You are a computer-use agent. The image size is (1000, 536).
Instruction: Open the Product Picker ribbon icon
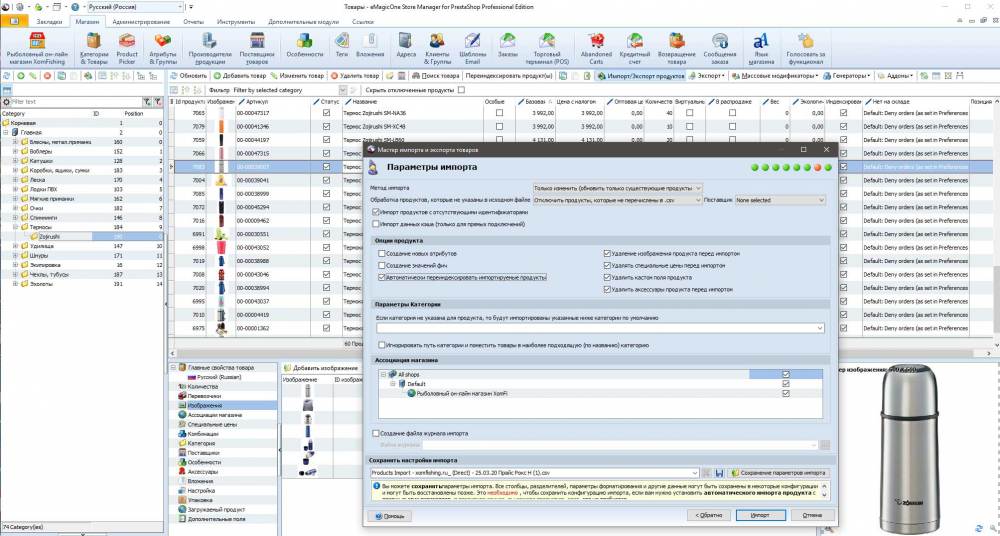128,45
